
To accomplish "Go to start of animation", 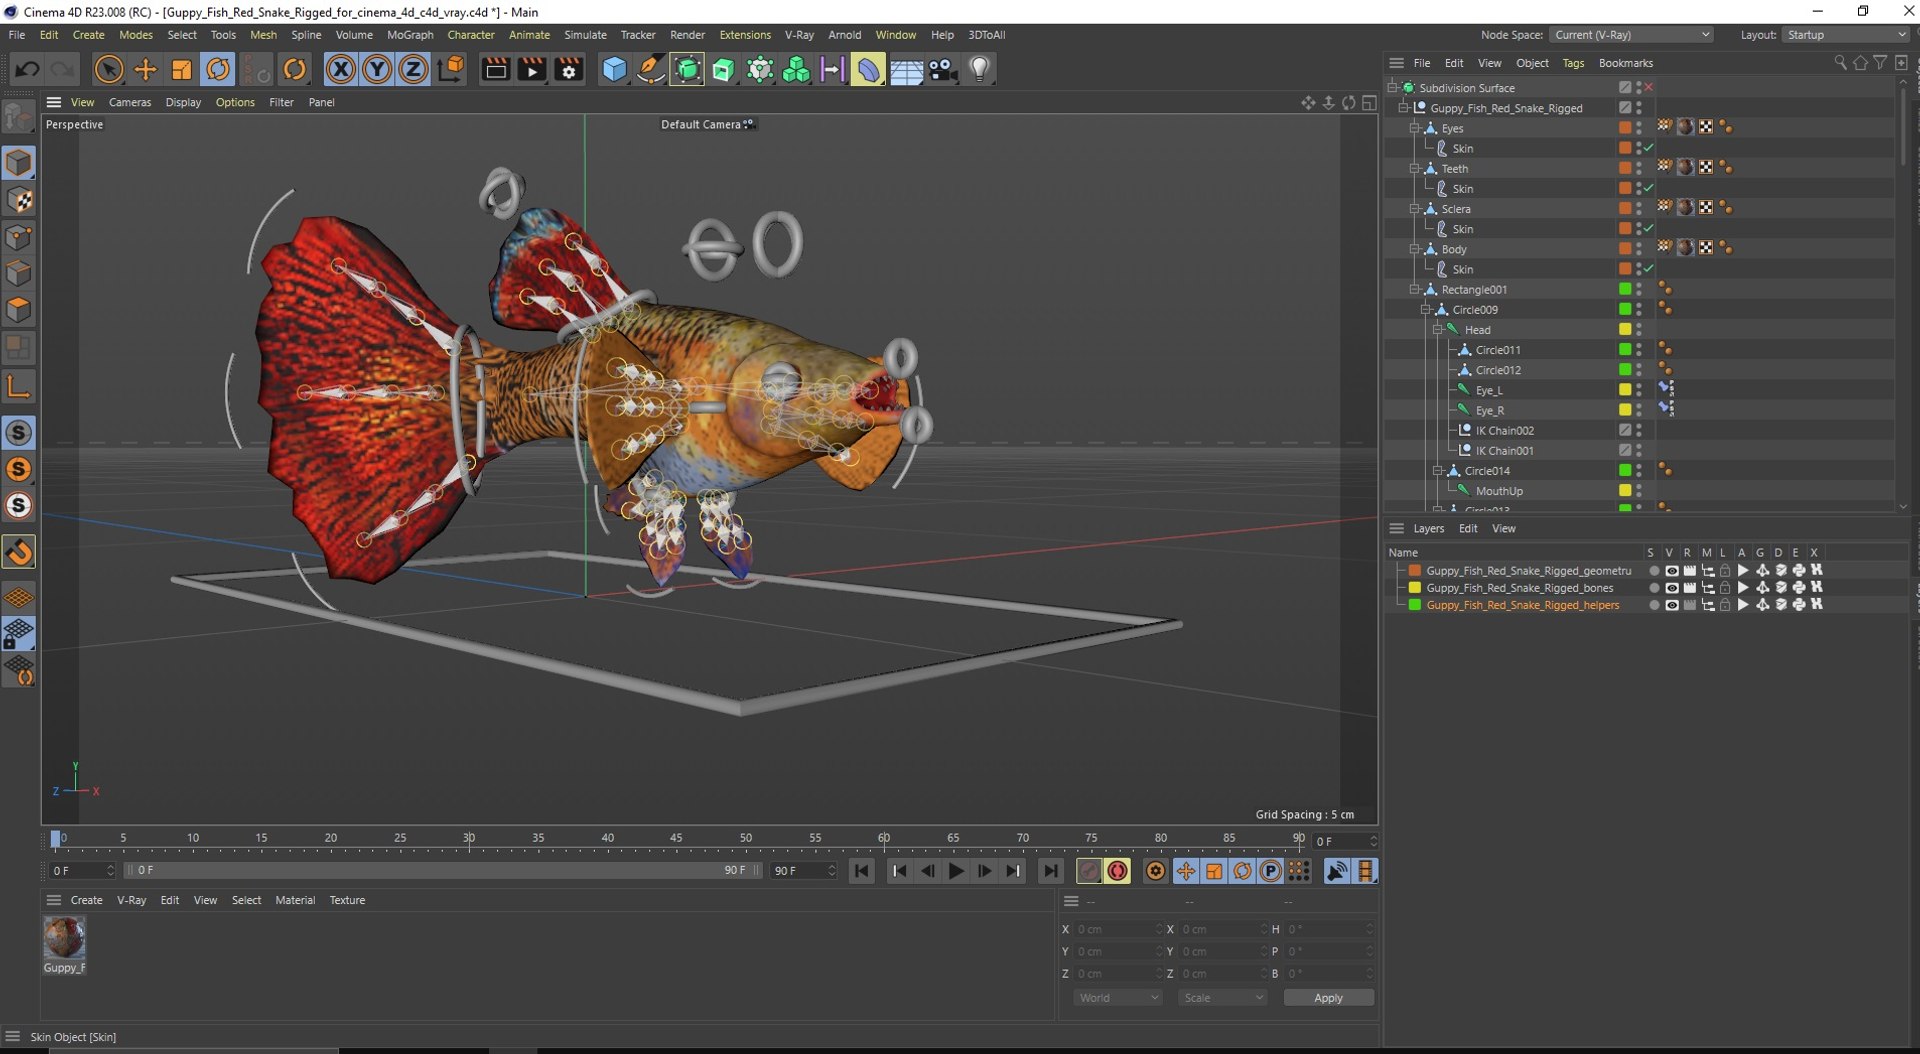I will (x=862, y=871).
